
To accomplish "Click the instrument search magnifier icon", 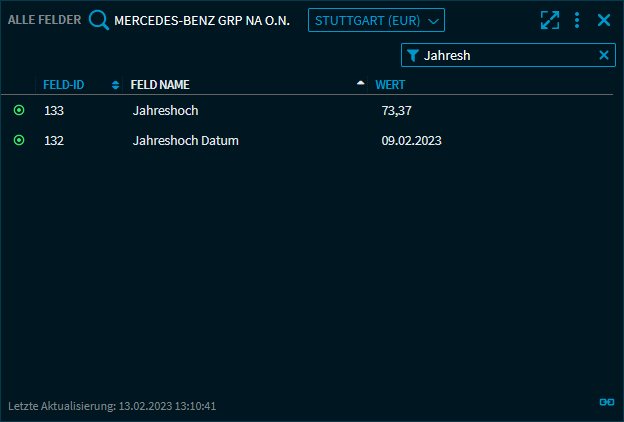I will click(x=99, y=20).
